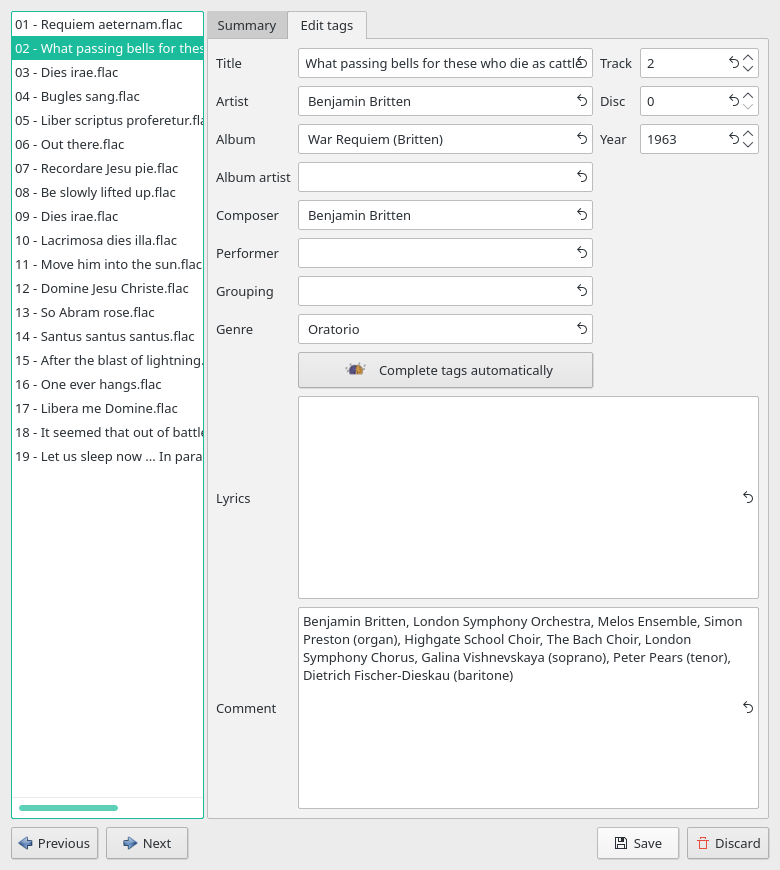Discard the tag edits
The height and width of the screenshot is (870, 780).
728,843
